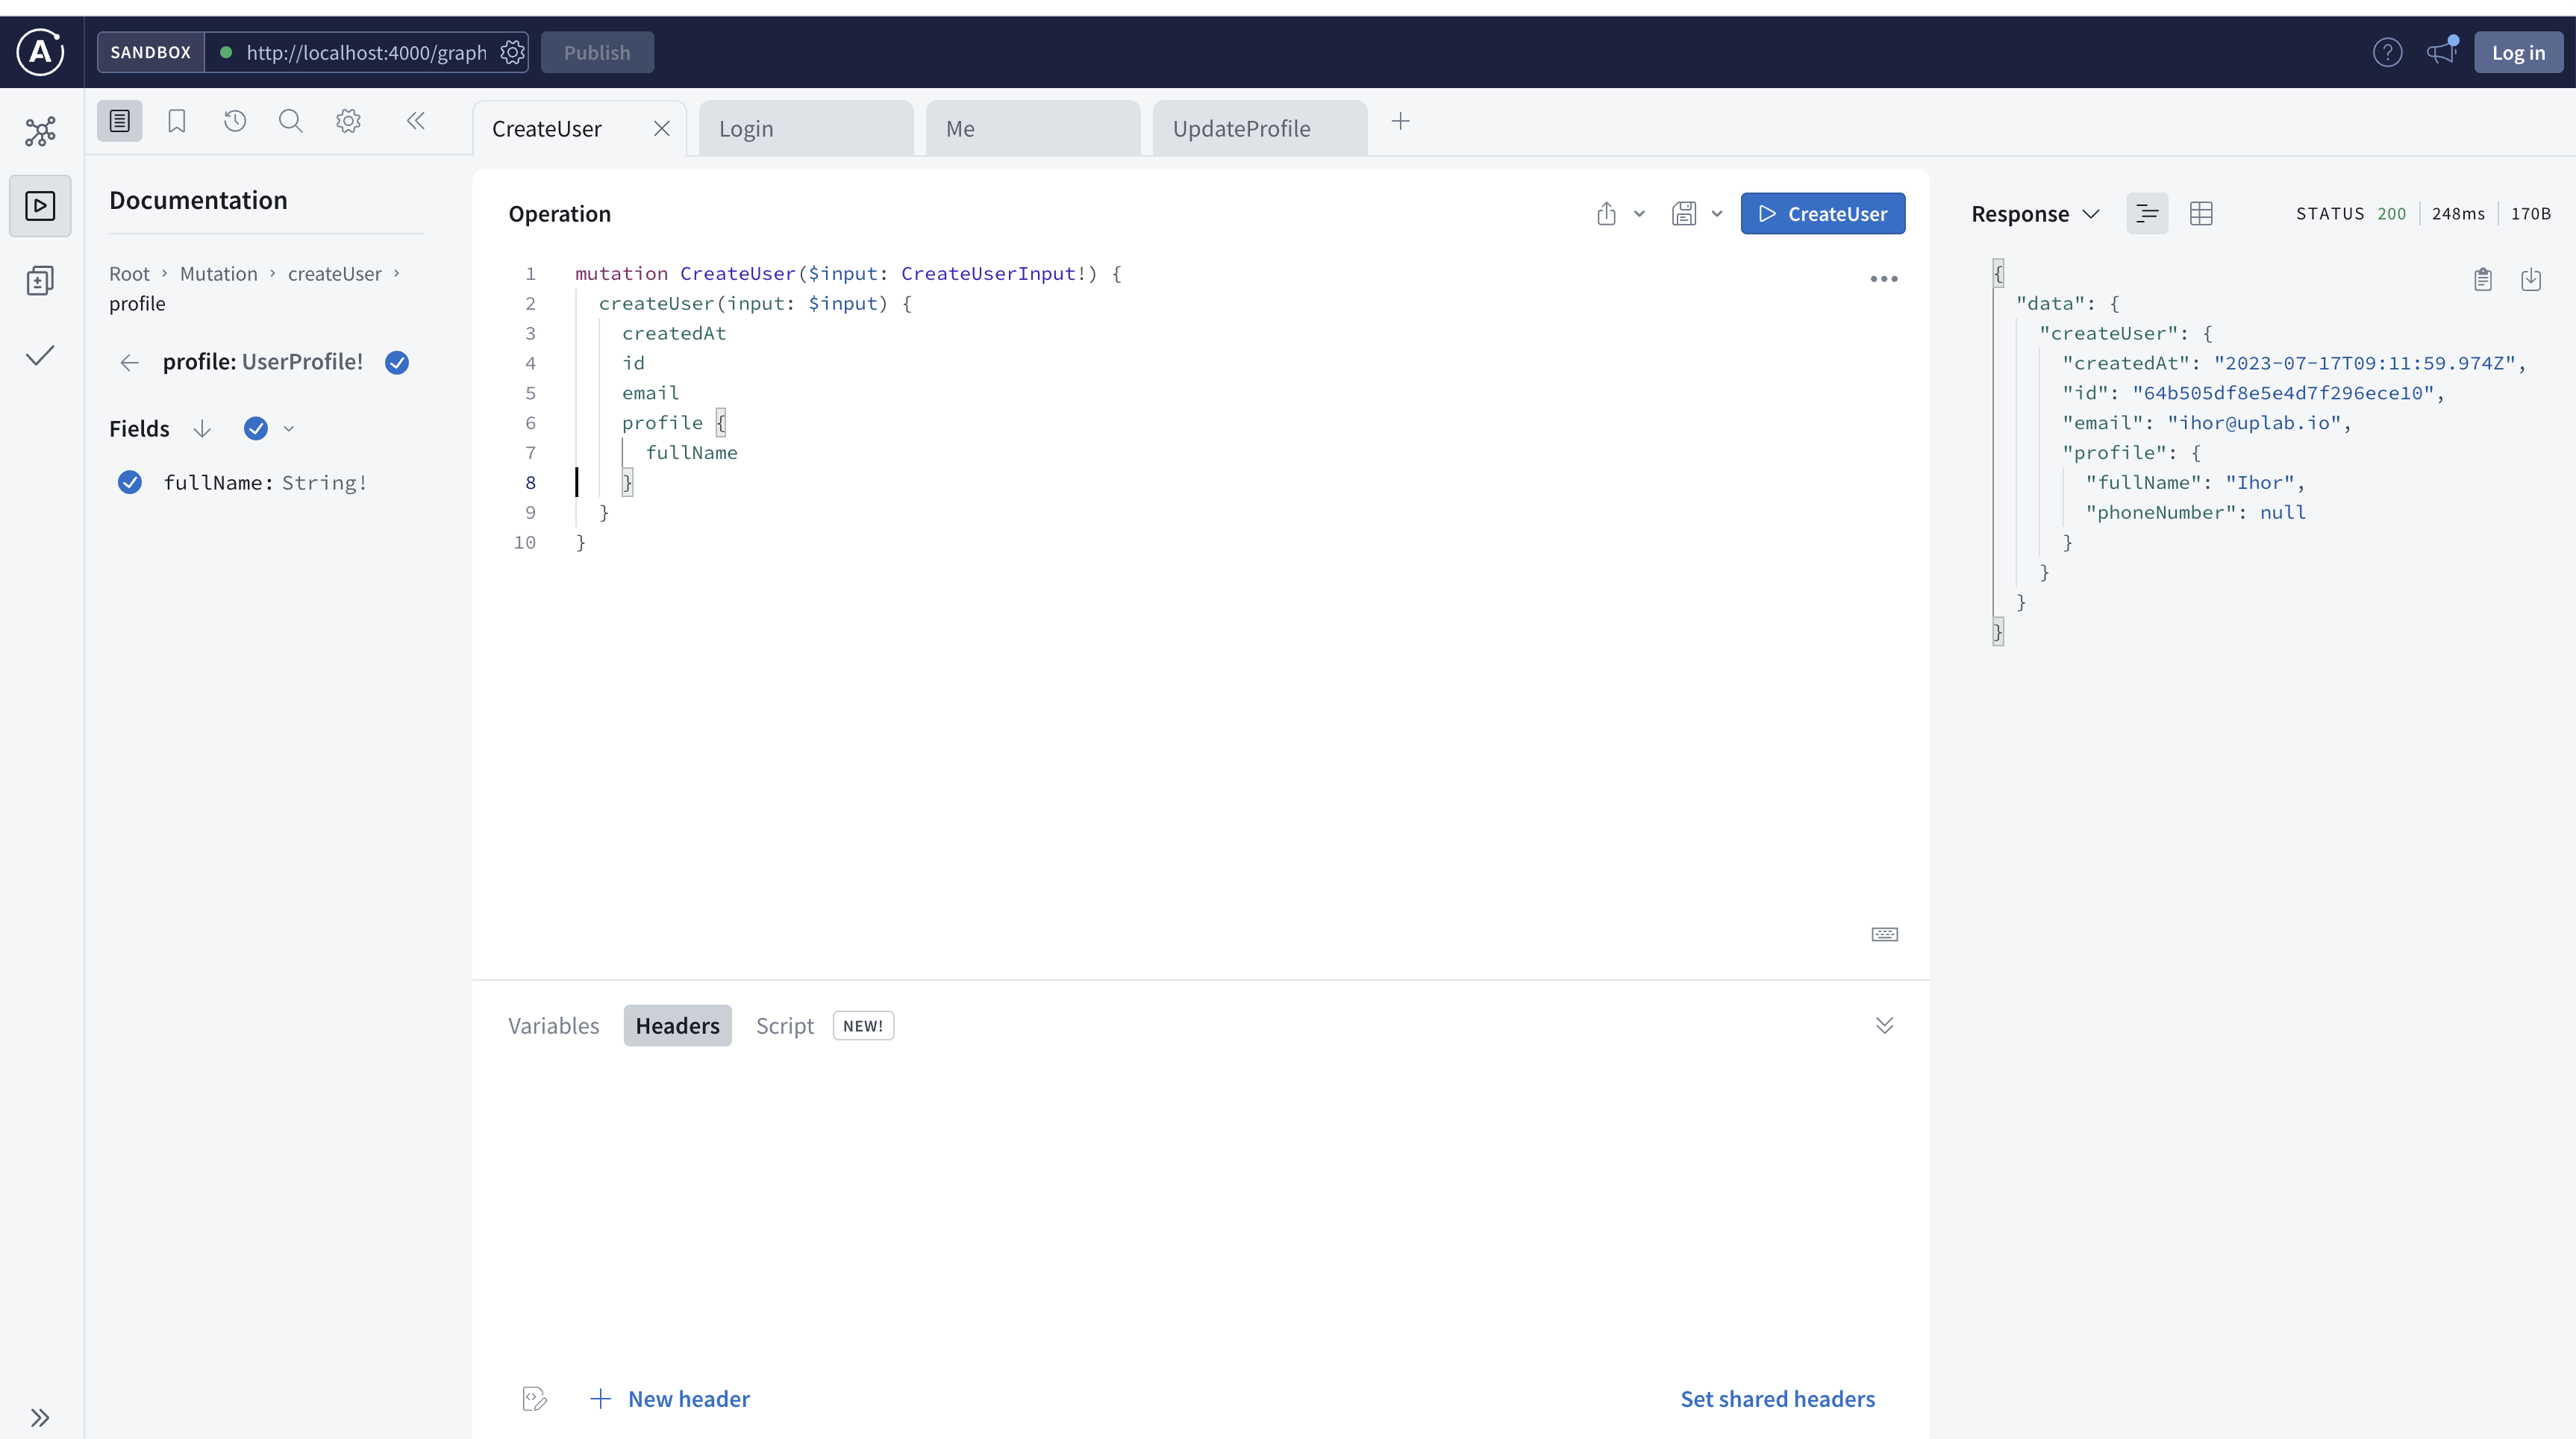Expand the left sidebar with the double arrow
Viewport: 2576px width, 1439px height.
click(40, 1417)
